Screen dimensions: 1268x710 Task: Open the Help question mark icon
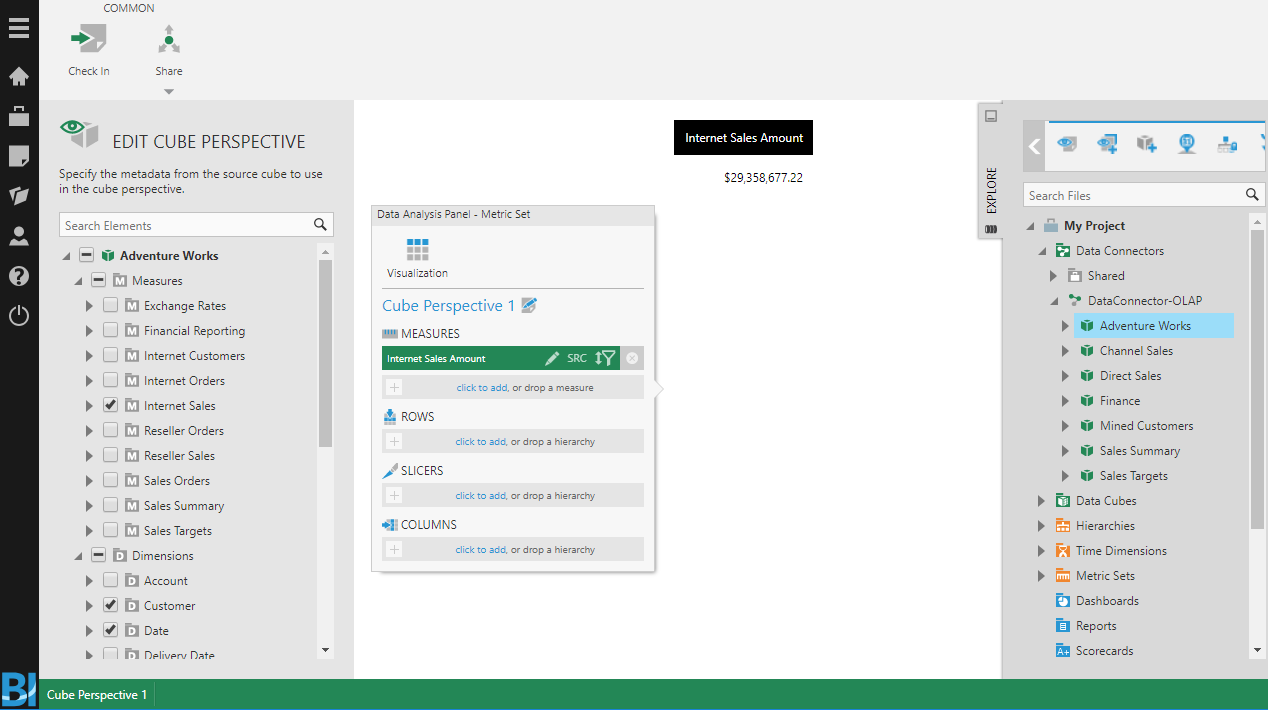(18, 276)
